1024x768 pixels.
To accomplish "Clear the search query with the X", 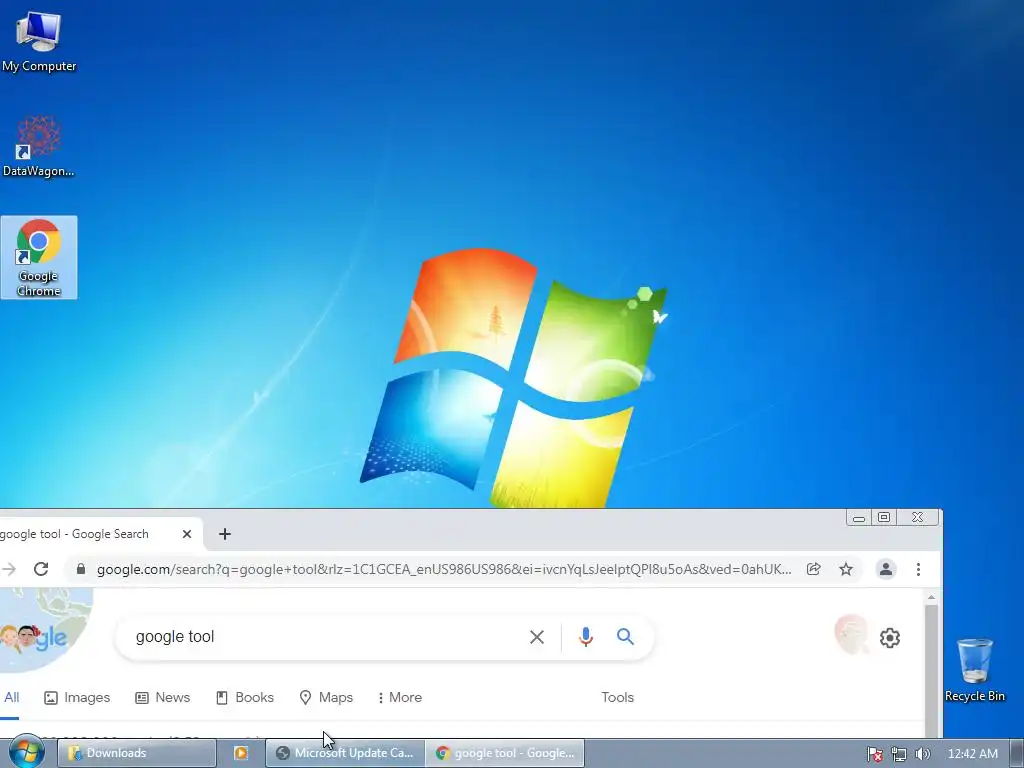I will tap(537, 637).
